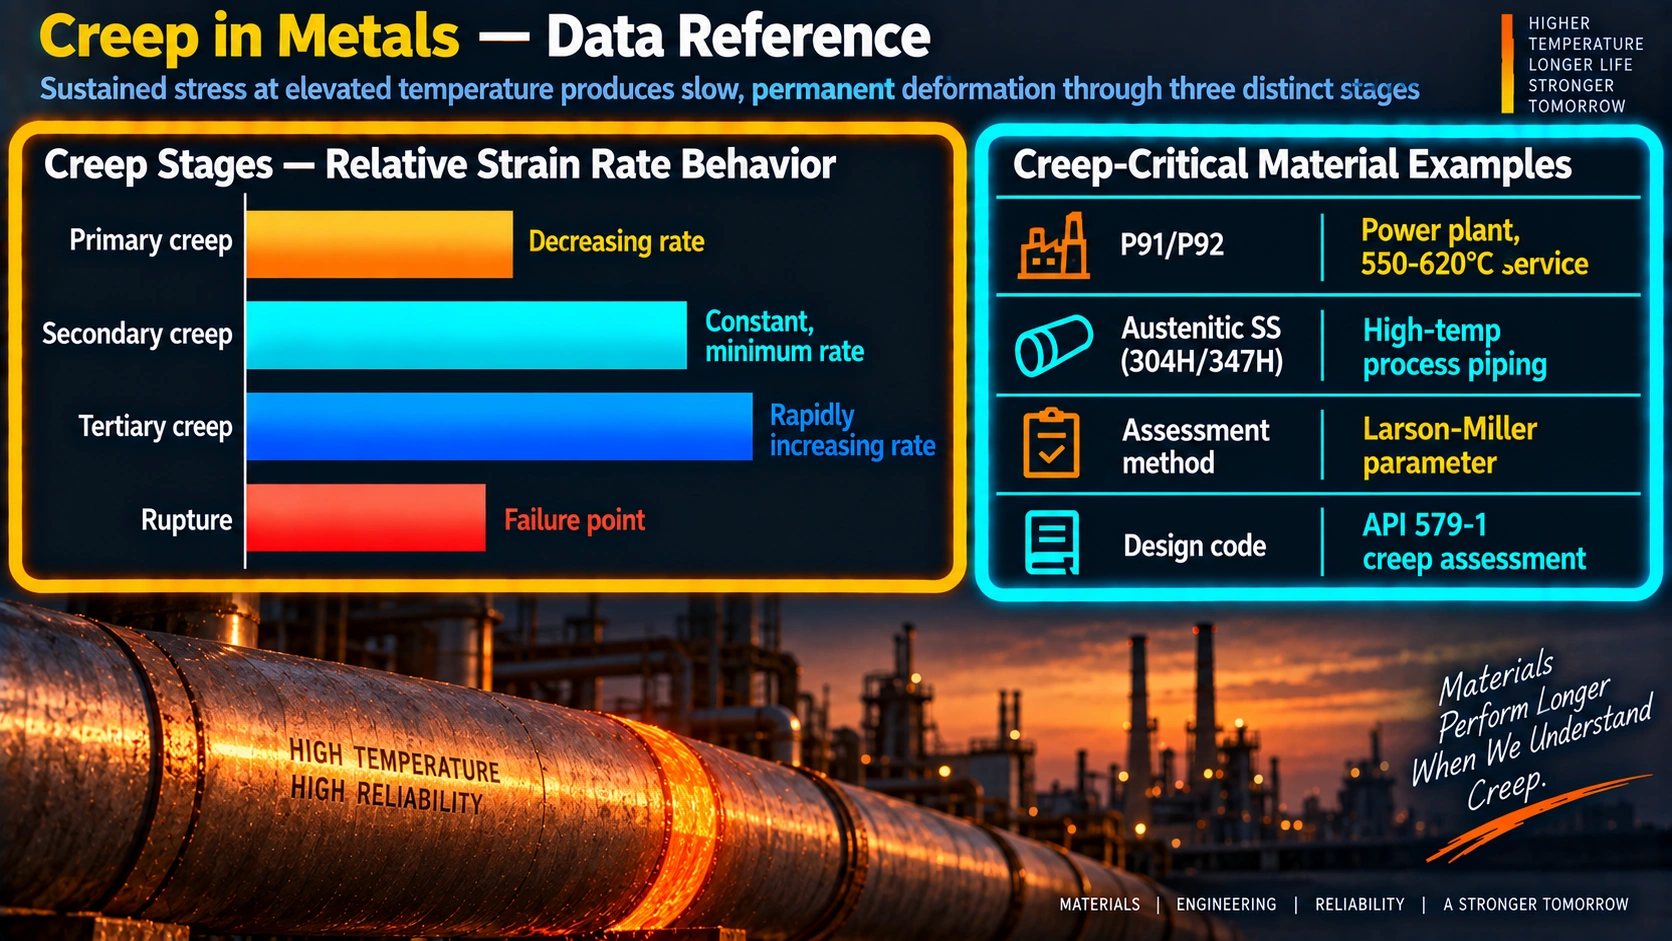Click the "High-temp process piping" text

1455,347
